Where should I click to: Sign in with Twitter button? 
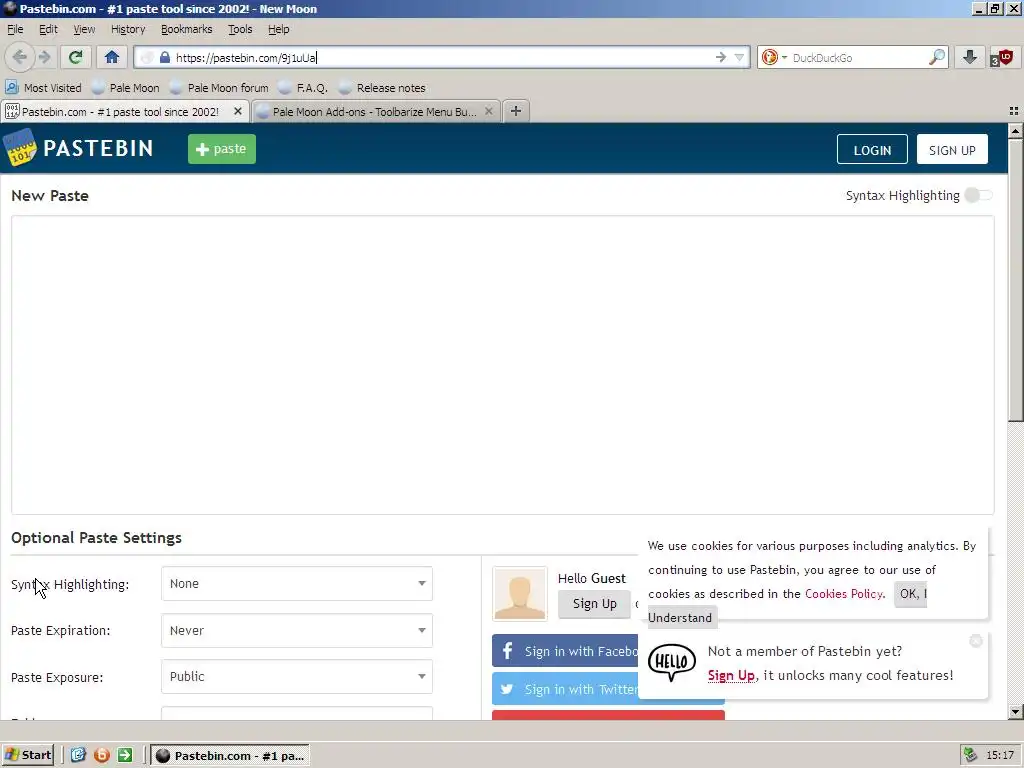point(565,689)
